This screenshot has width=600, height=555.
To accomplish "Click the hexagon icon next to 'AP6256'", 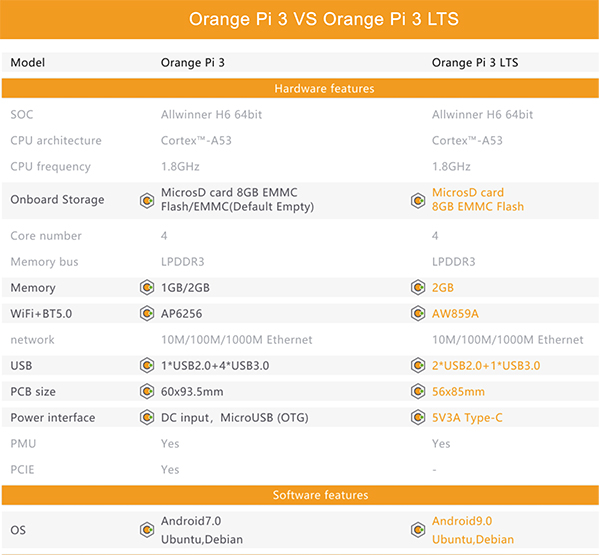I will 147,313.
